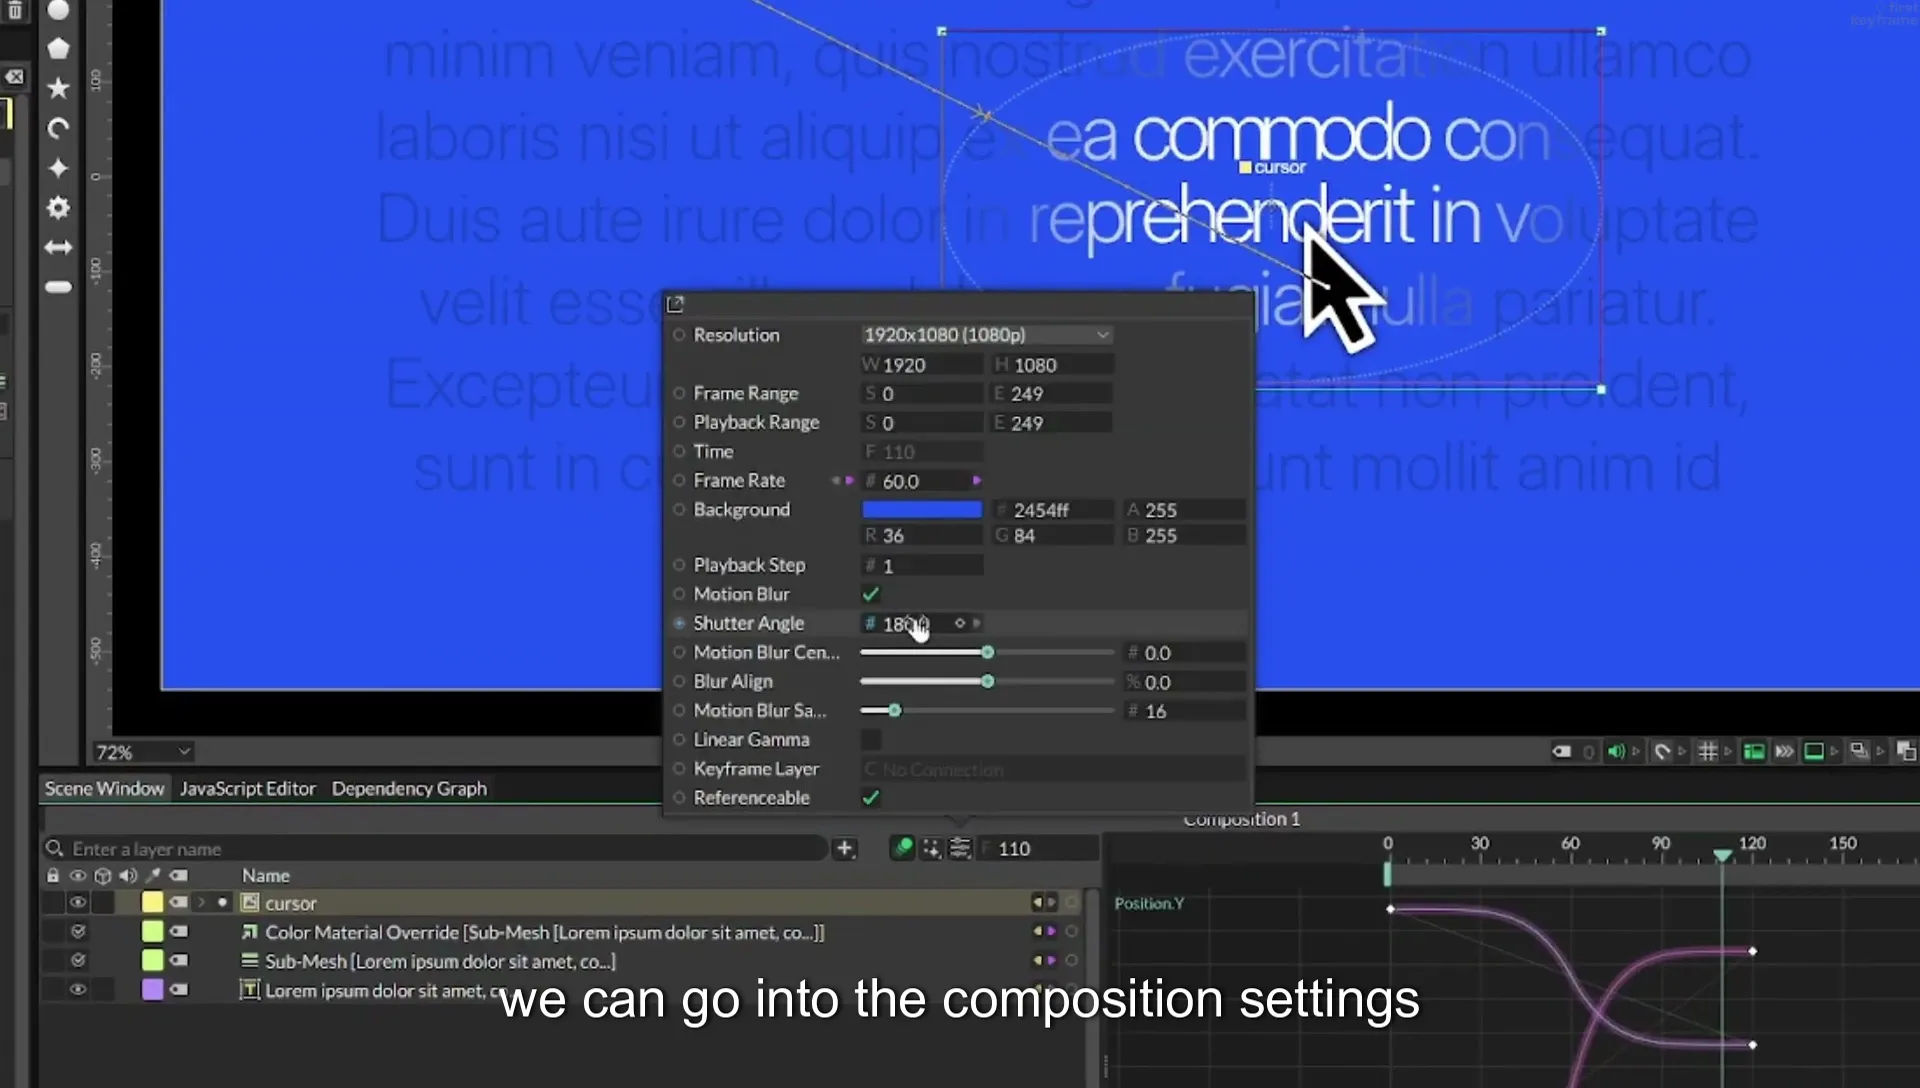Open the Dependency Graph tab
The height and width of the screenshot is (1088, 1920).
coord(409,788)
